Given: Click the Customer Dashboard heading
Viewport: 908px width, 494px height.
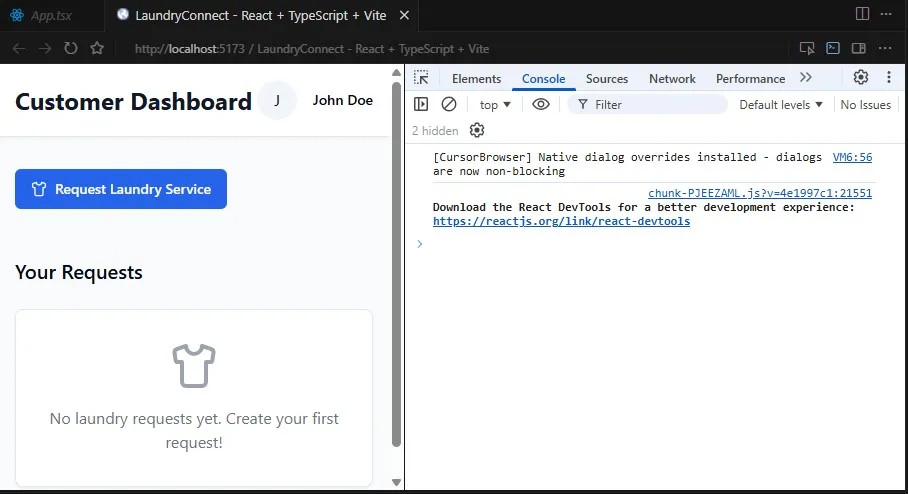Looking at the screenshot, I should click(133, 101).
